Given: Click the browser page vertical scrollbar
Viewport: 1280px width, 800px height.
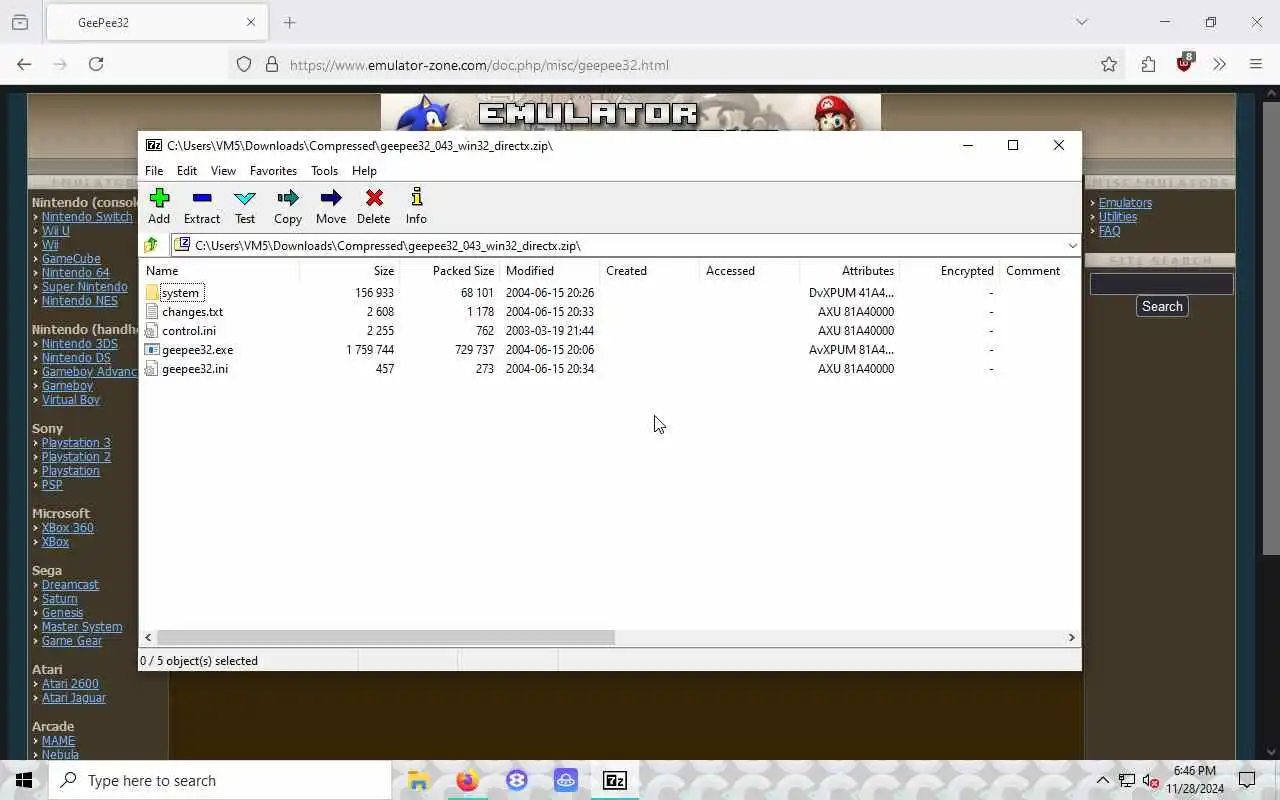Looking at the screenshot, I should [1271, 328].
